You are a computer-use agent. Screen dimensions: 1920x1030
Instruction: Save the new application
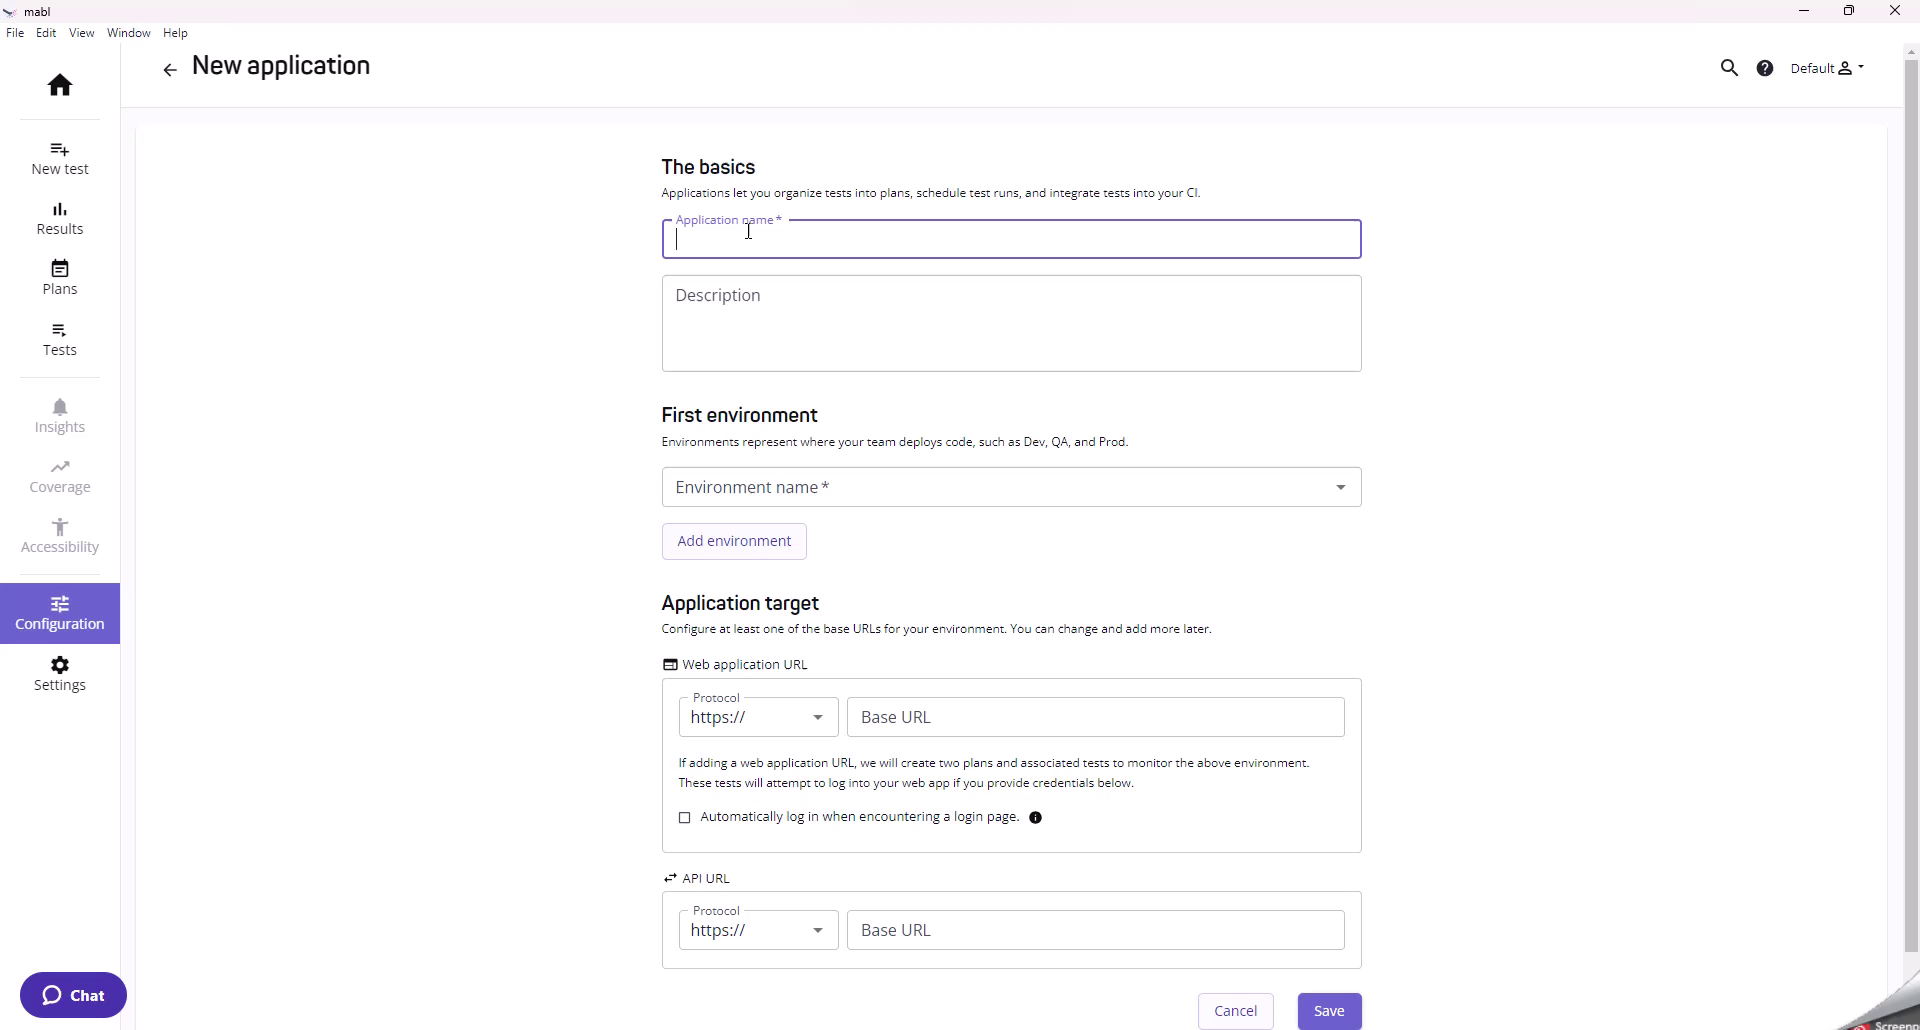click(x=1329, y=1011)
